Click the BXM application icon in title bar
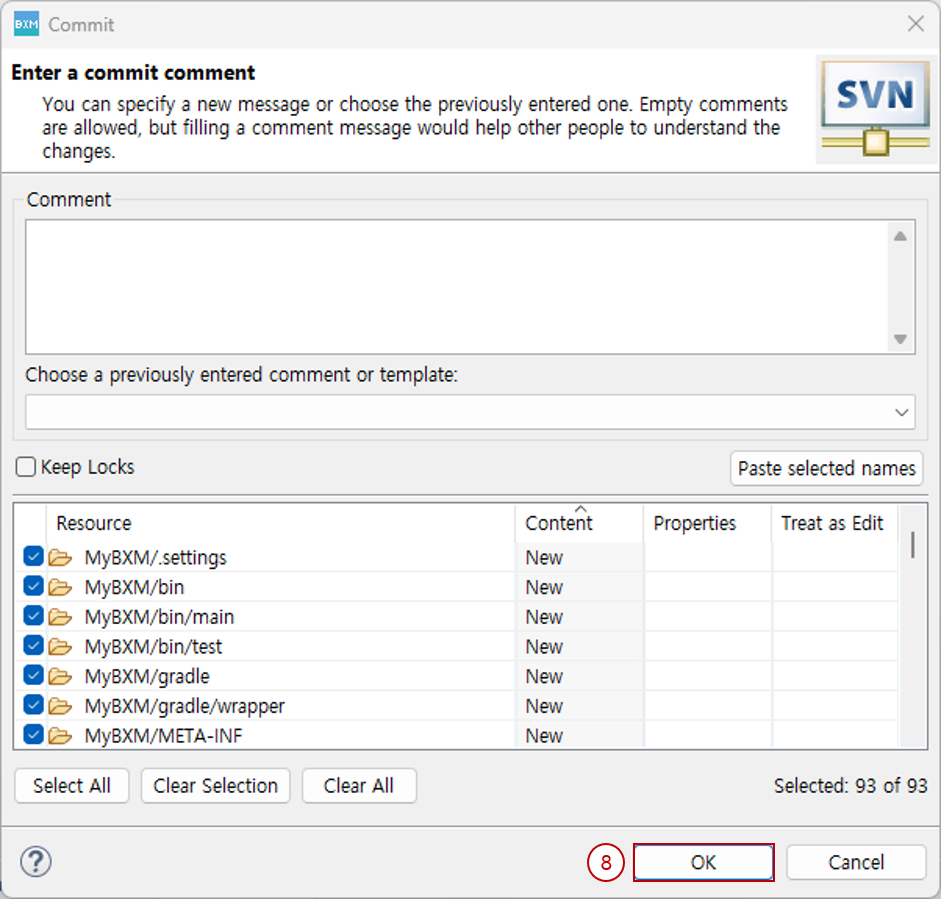 coord(26,24)
